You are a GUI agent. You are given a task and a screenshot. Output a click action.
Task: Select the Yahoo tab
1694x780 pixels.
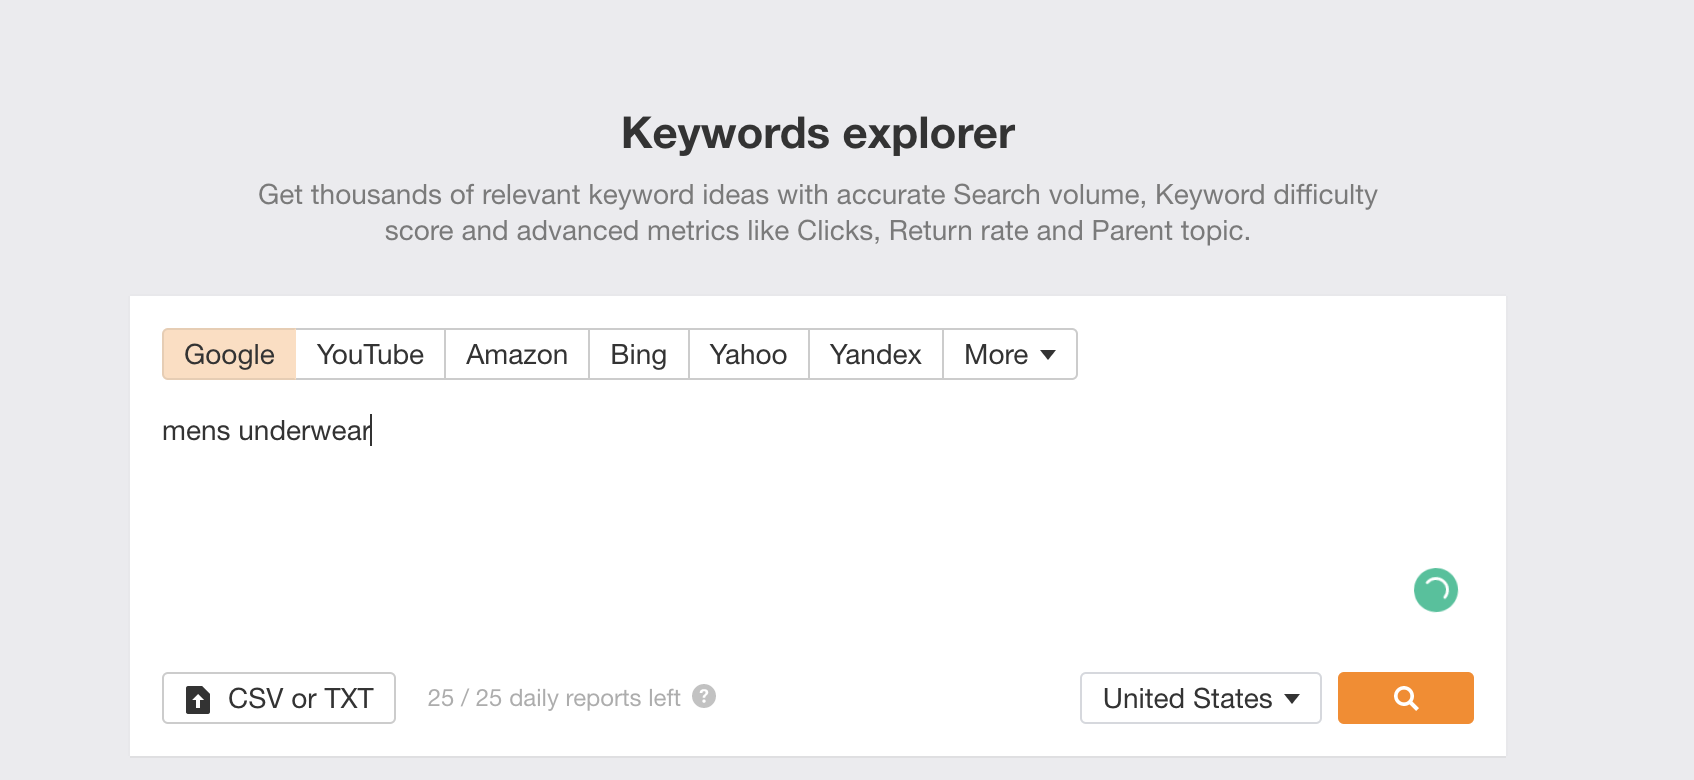click(748, 355)
